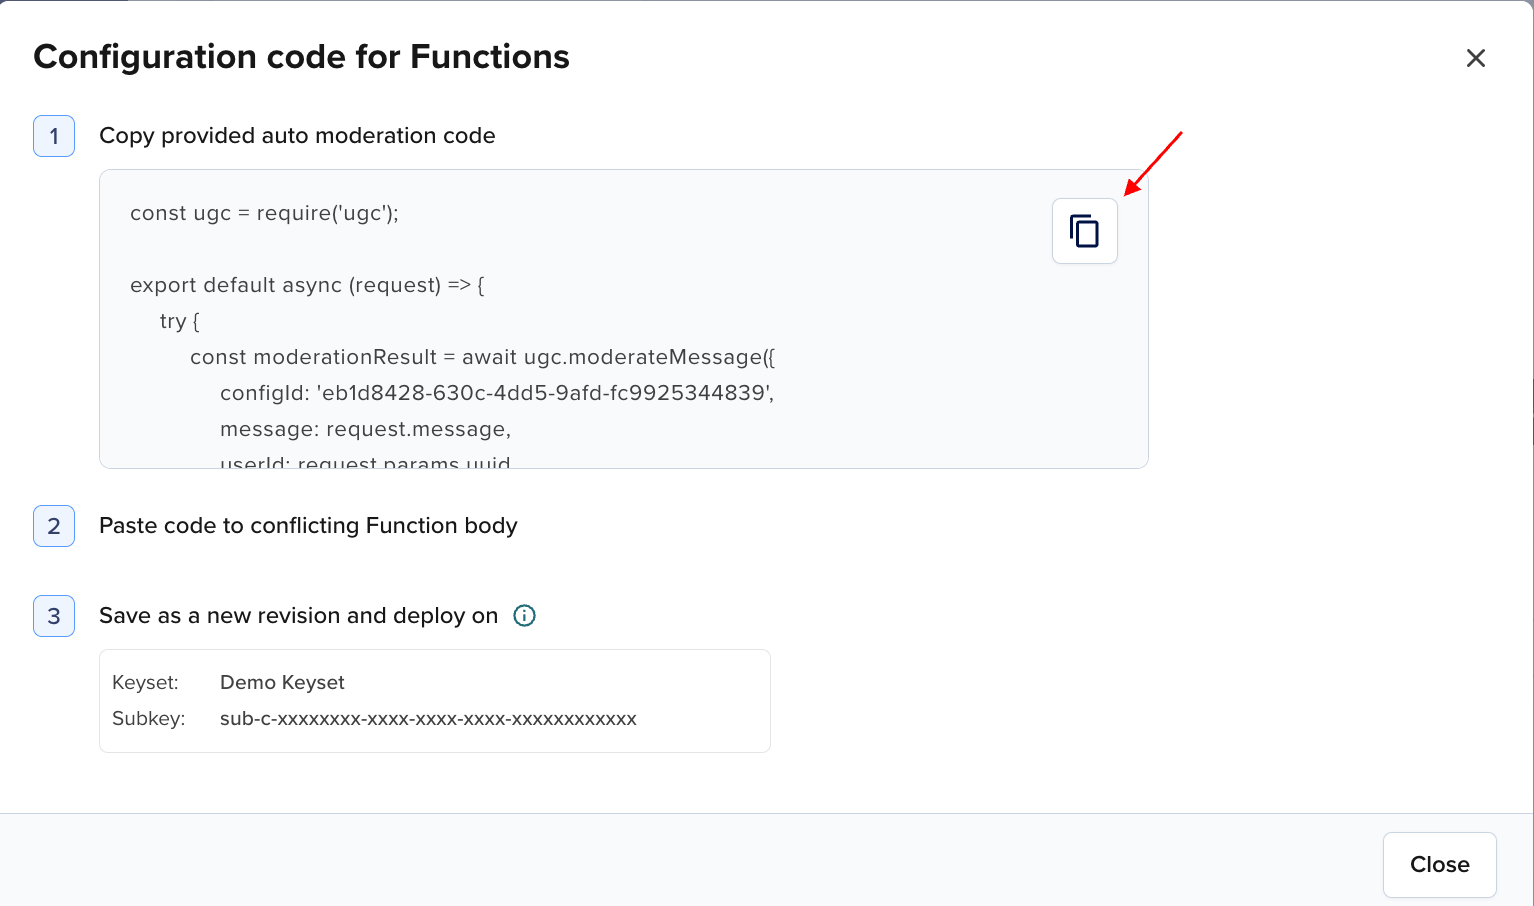
Task: Select the line const ugc = require('ugc')
Action: 264,212
